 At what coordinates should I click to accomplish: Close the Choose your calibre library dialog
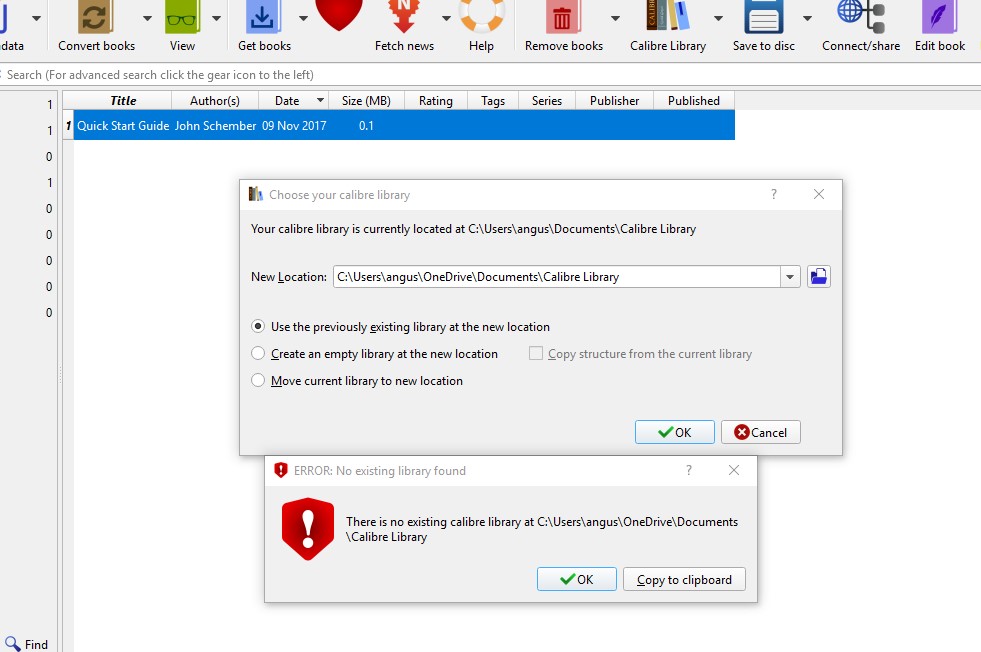(818, 194)
